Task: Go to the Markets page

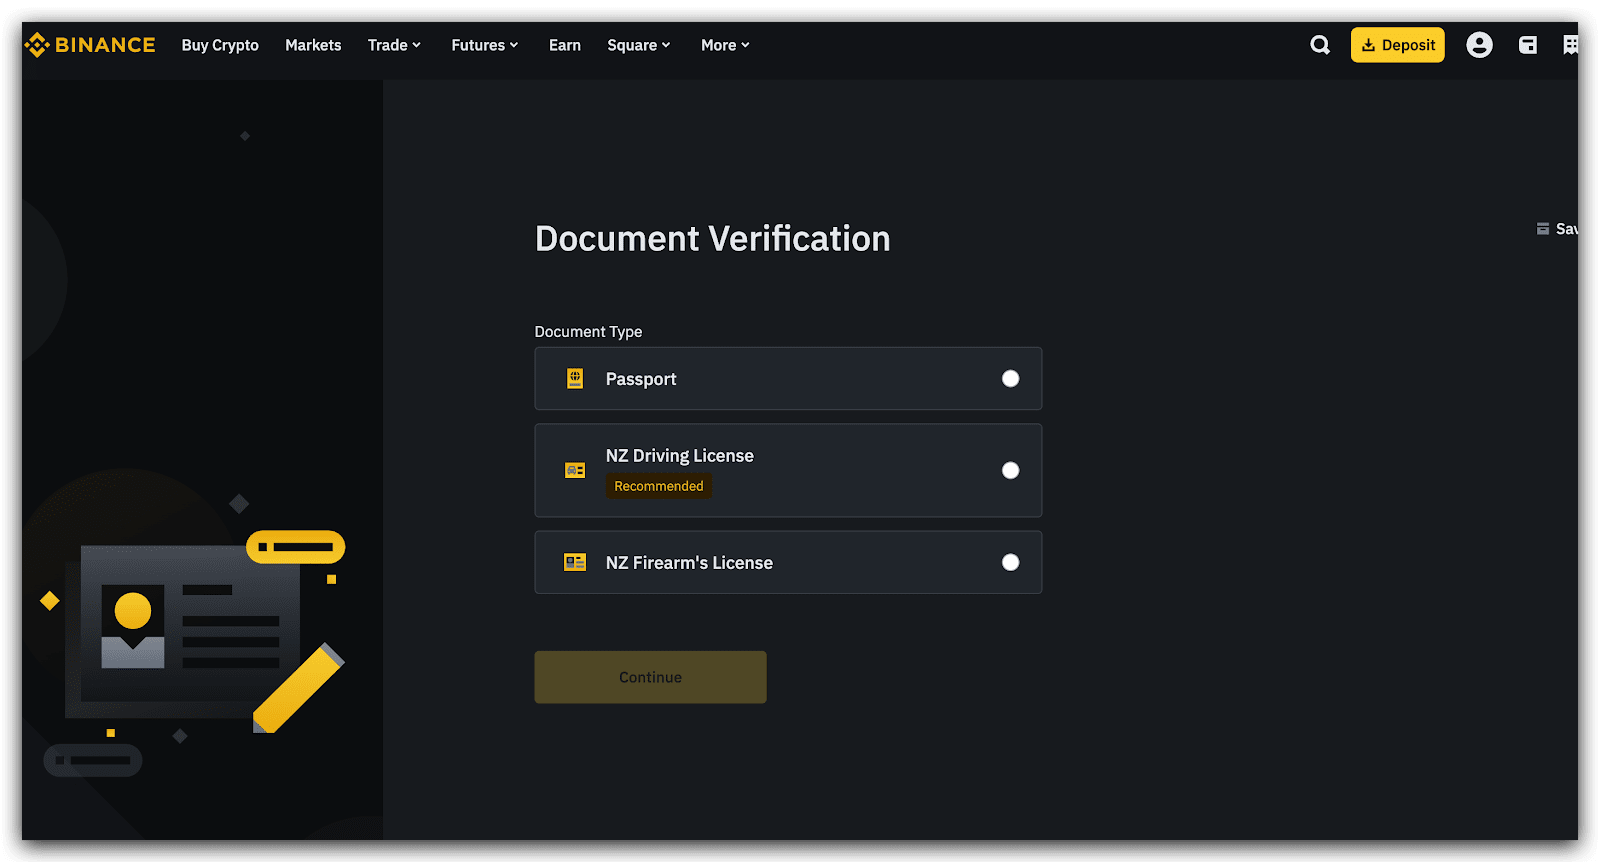Action: pos(313,45)
